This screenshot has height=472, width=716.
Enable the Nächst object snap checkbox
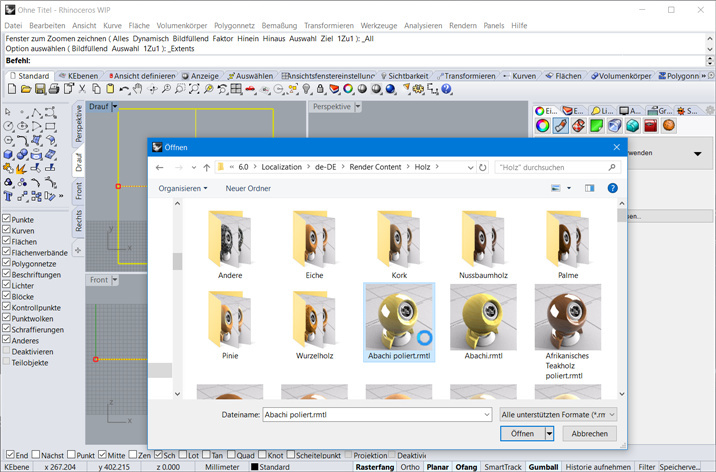point(36,455)
